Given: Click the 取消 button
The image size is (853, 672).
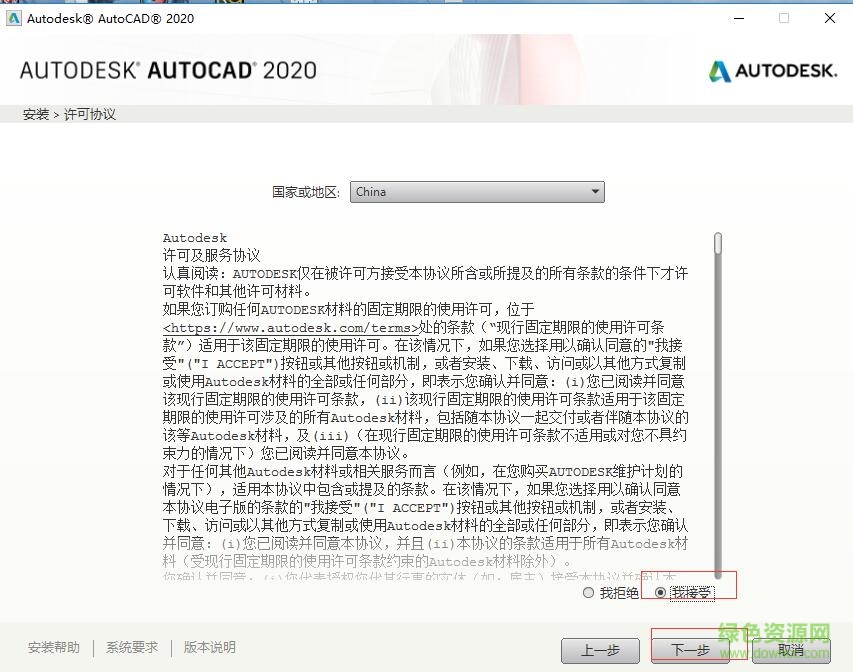Looking at the screenshot, I should coord(789,651).
